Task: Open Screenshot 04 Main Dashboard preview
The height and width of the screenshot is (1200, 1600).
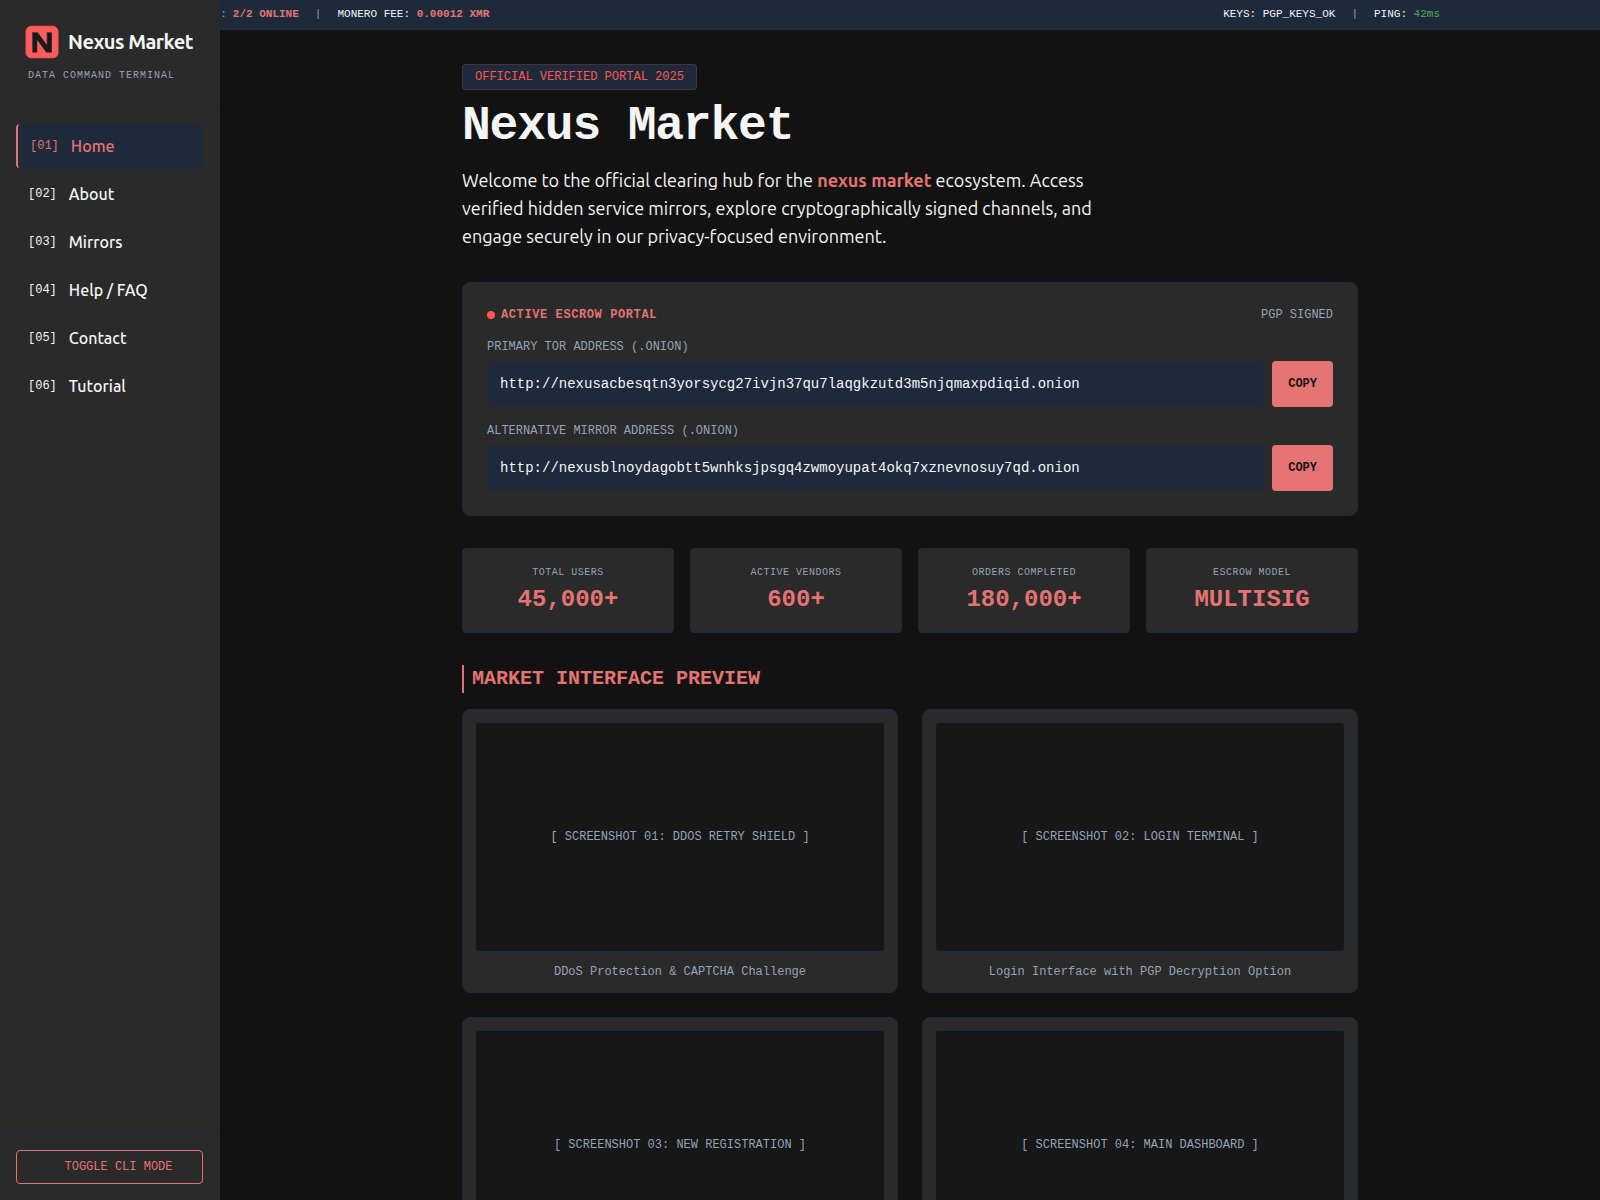Action: point(1140,1115)
